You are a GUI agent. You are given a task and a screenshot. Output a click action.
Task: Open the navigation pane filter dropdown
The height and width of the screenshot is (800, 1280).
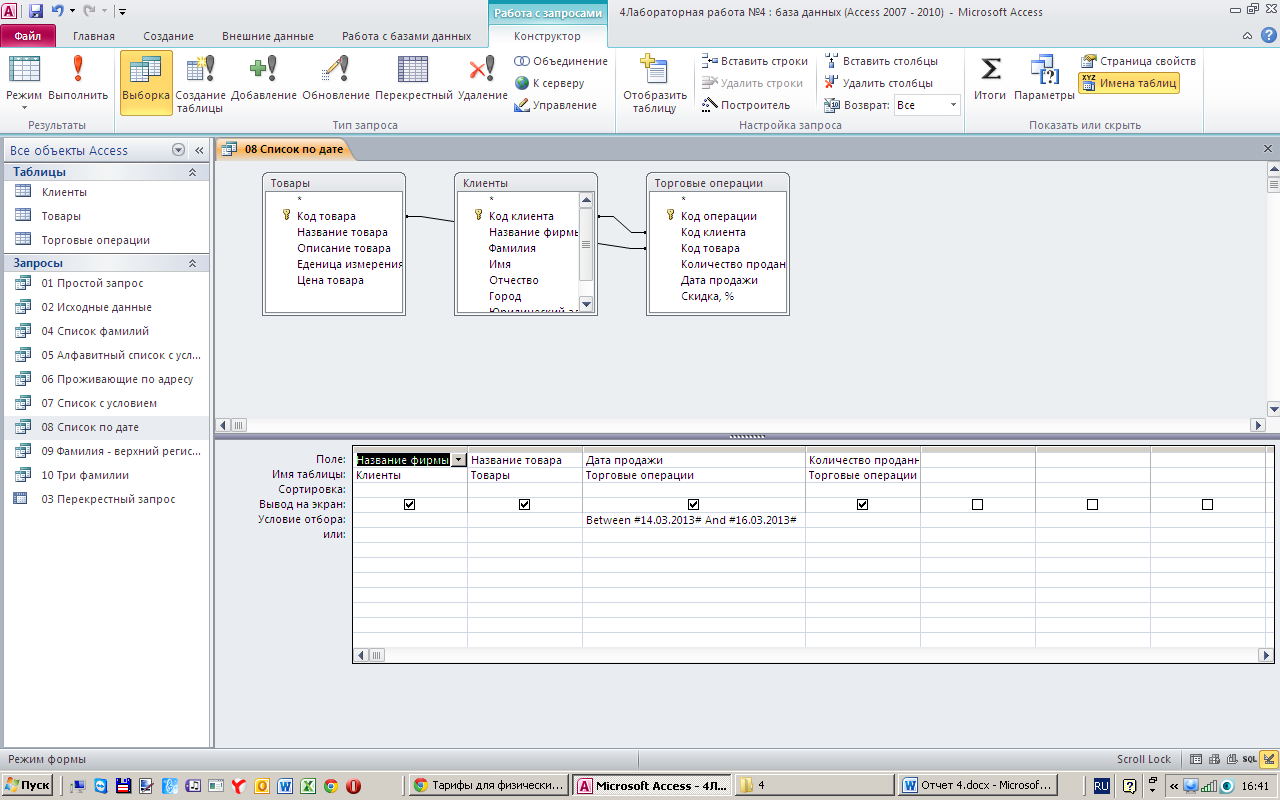179,150
